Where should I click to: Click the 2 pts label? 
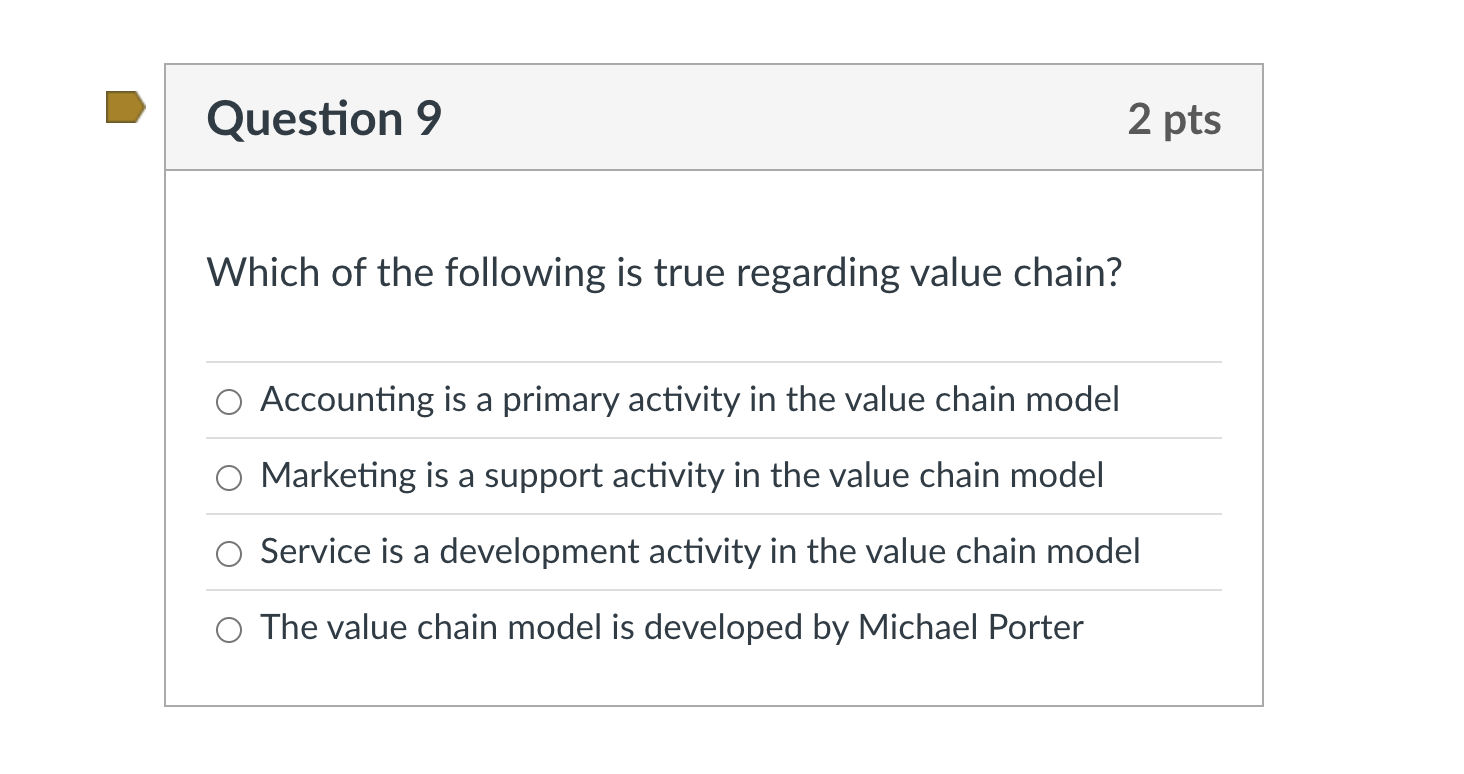pyautogui.click(x=1176, y=118)
